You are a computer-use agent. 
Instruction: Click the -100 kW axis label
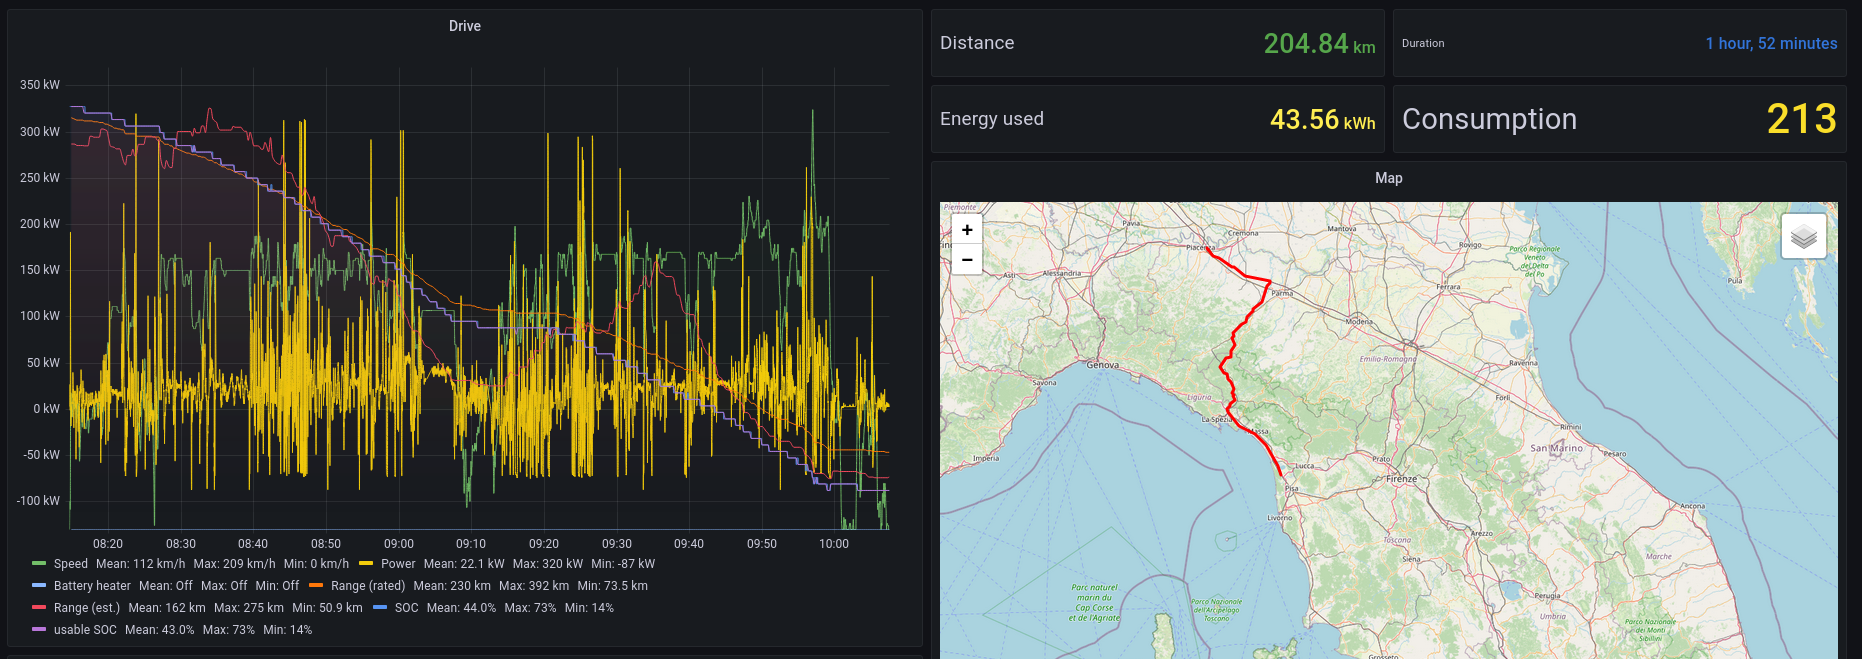click(x=38, y=501)
